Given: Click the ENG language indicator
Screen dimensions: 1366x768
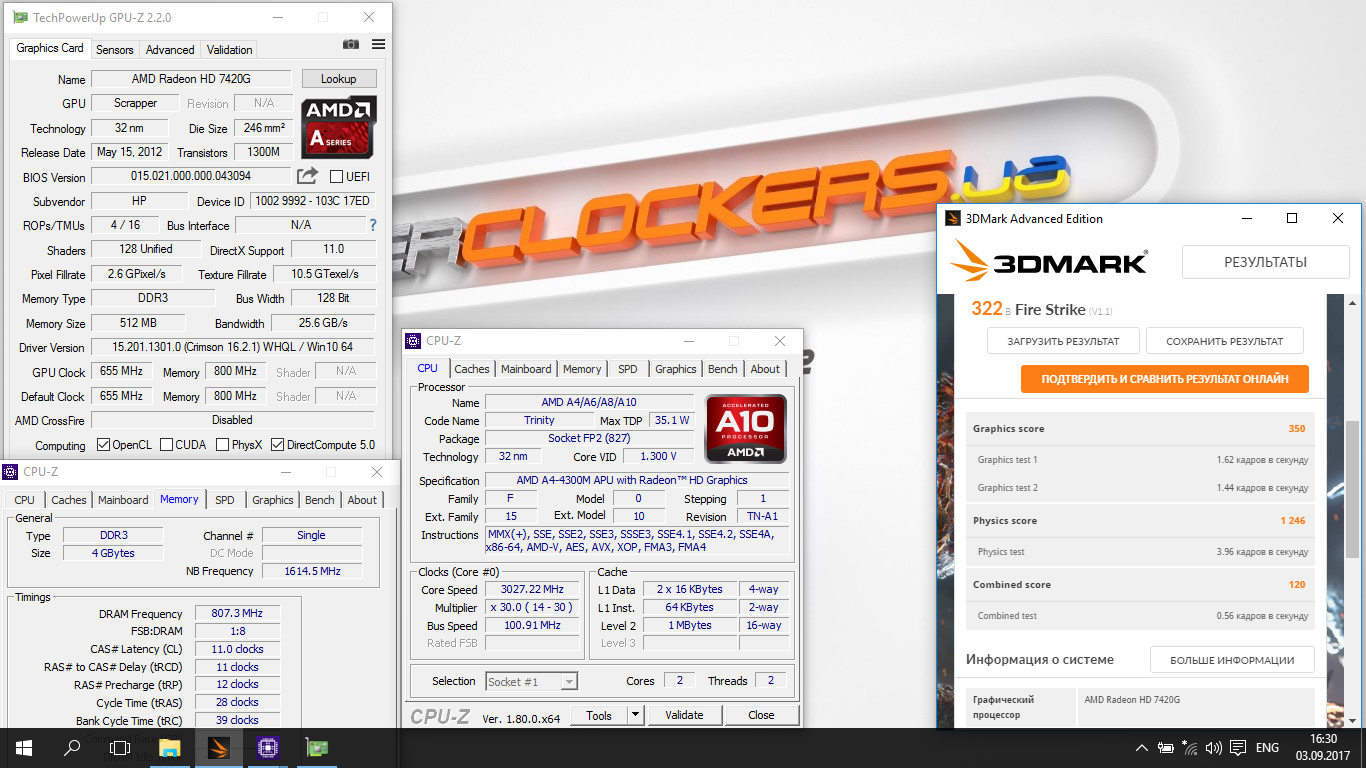Looking at the screenshot, I should [1267, 748].
